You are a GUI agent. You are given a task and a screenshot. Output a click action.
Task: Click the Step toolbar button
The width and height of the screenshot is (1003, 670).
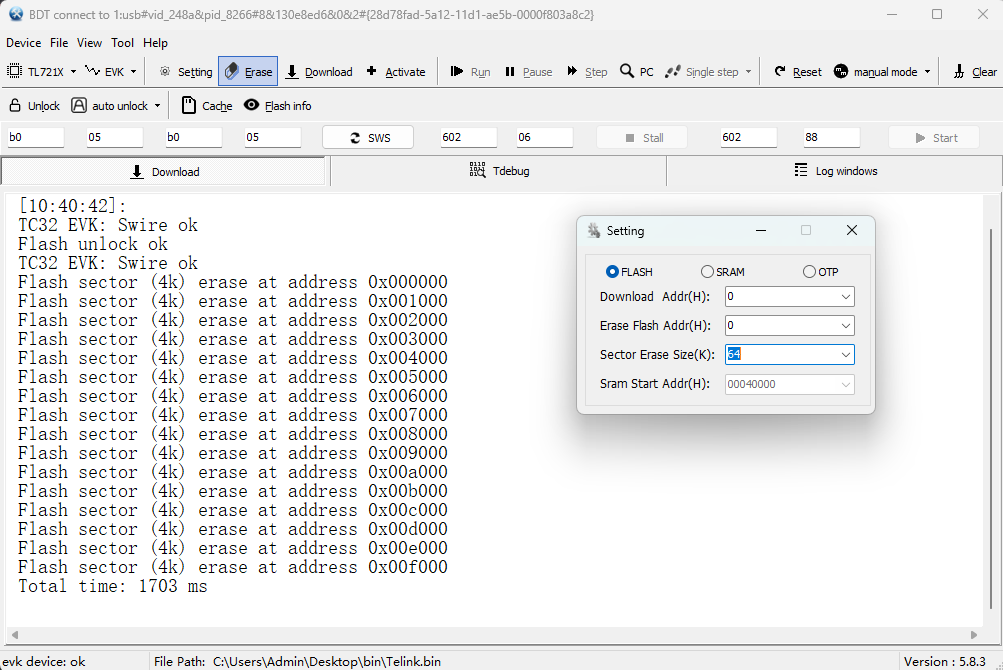tap(587, 72)
